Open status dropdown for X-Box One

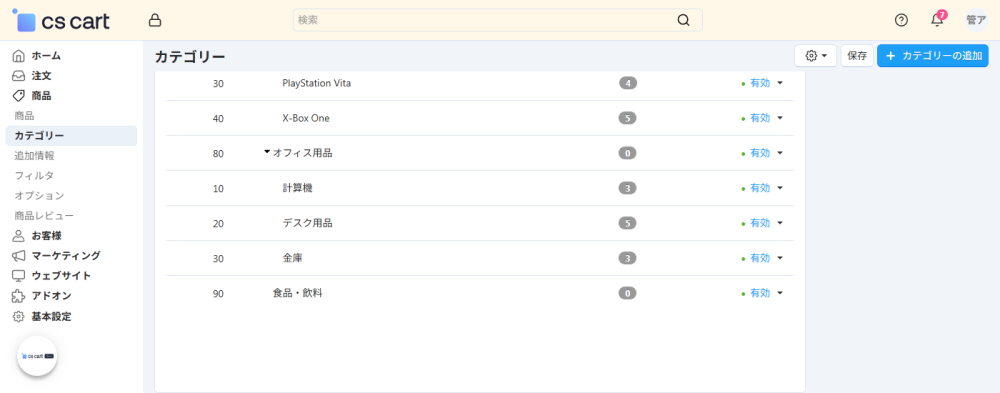[763, 118]
